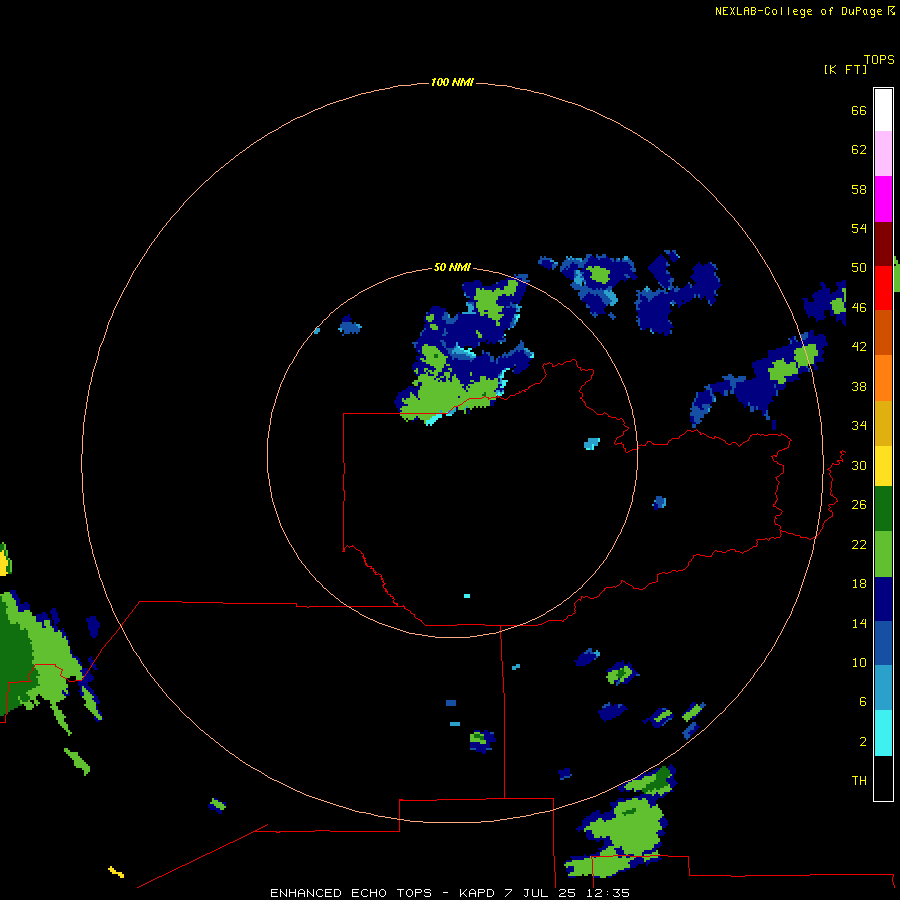
Task: Click the TH legend label
Action: click(859, 781)
